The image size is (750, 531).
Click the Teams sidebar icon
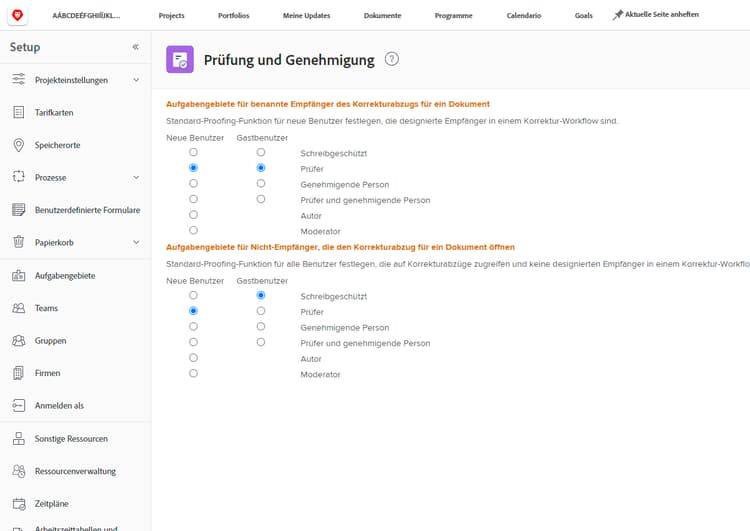pyautogui.click(x=18, y=308)
